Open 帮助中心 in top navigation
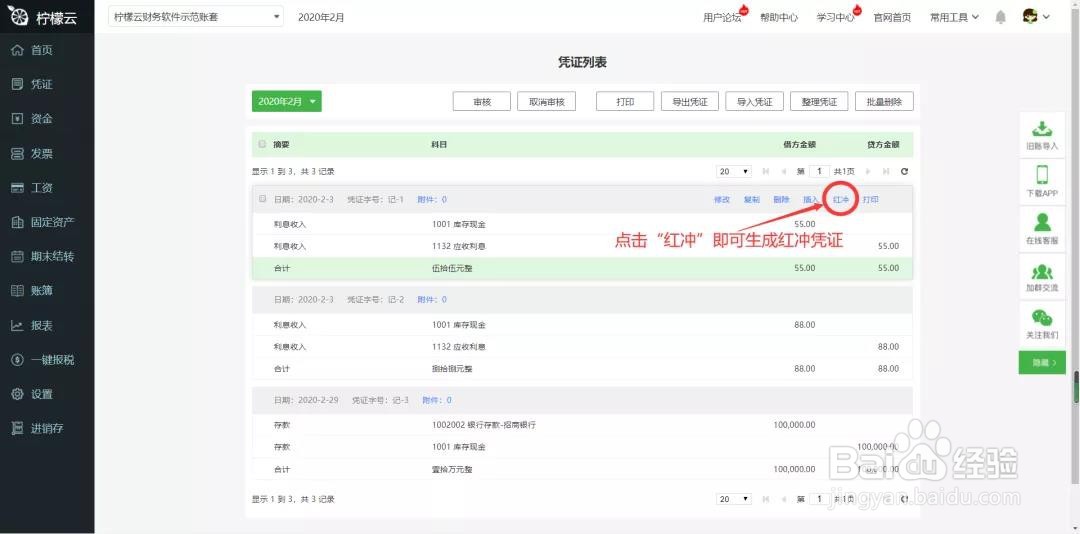 779,18
